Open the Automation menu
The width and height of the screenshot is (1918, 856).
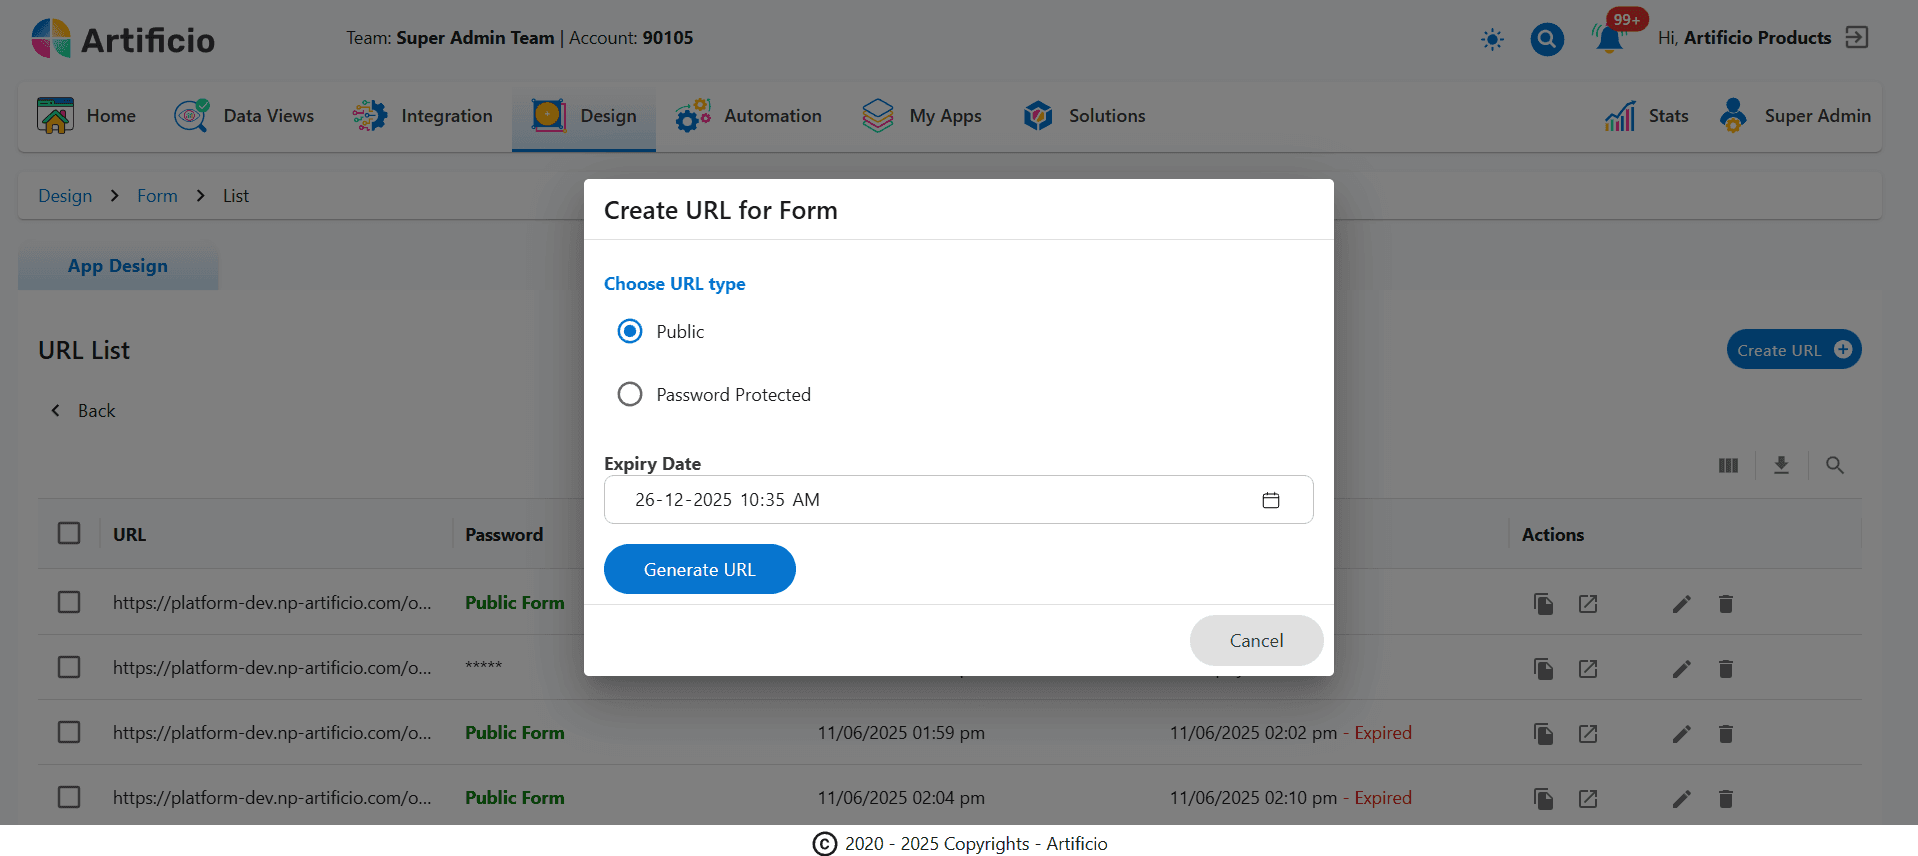point(748,116)
